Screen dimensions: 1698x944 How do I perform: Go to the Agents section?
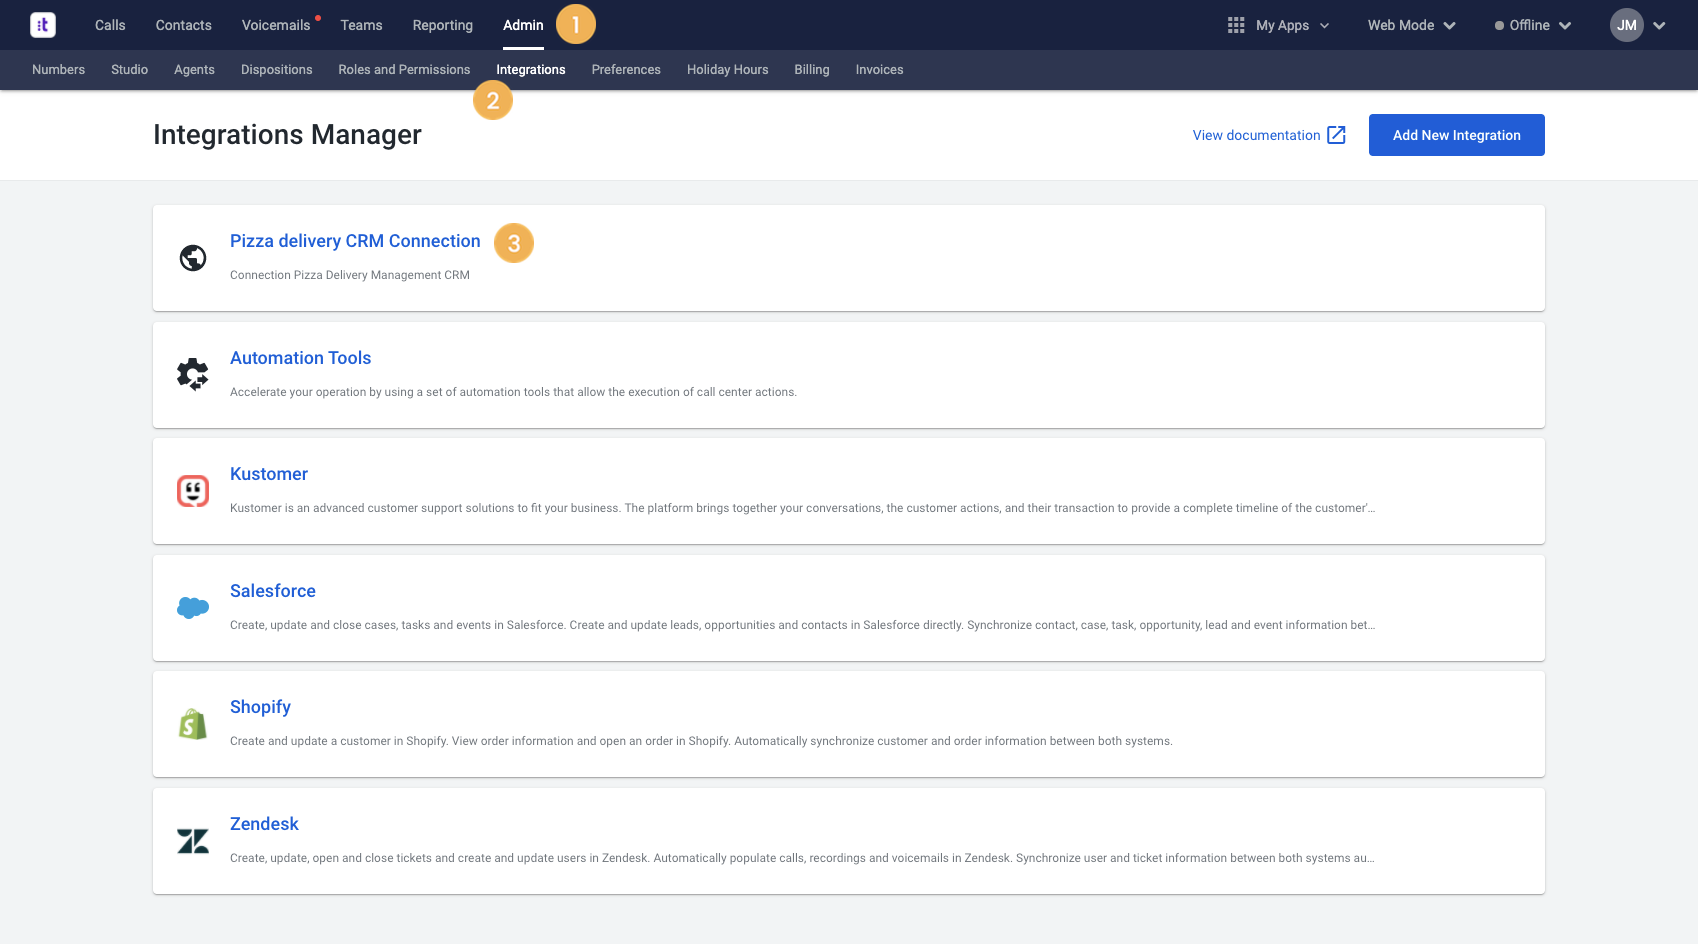(194, 70)
